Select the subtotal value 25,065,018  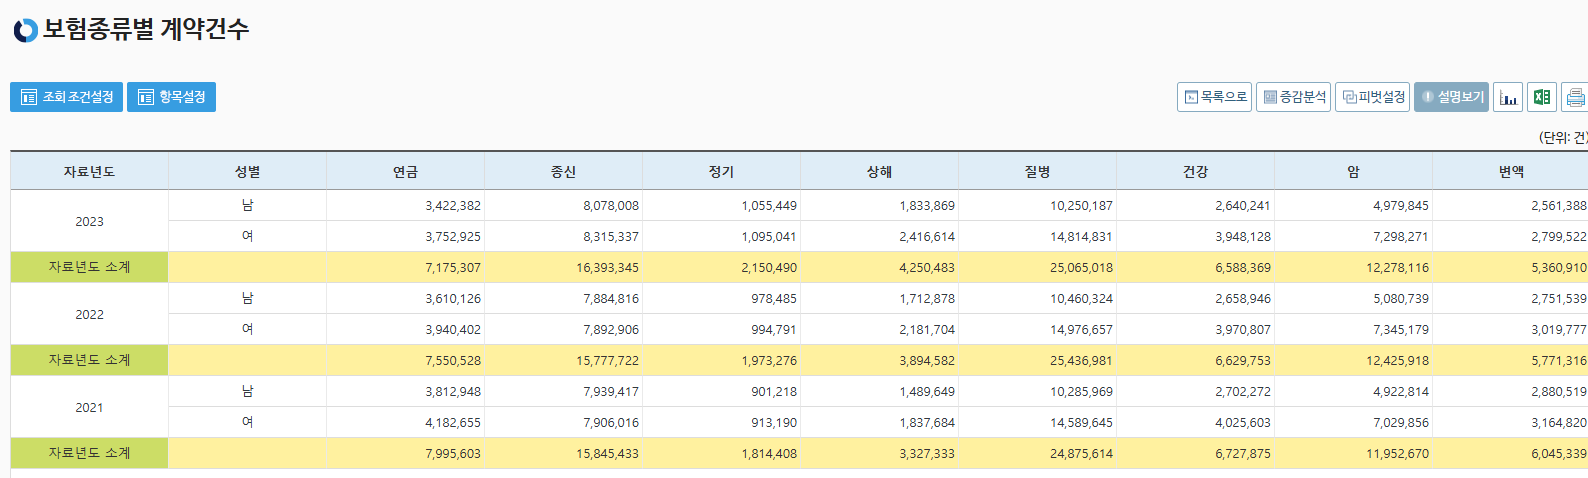pyautogui.click(x=1081, y=268)
